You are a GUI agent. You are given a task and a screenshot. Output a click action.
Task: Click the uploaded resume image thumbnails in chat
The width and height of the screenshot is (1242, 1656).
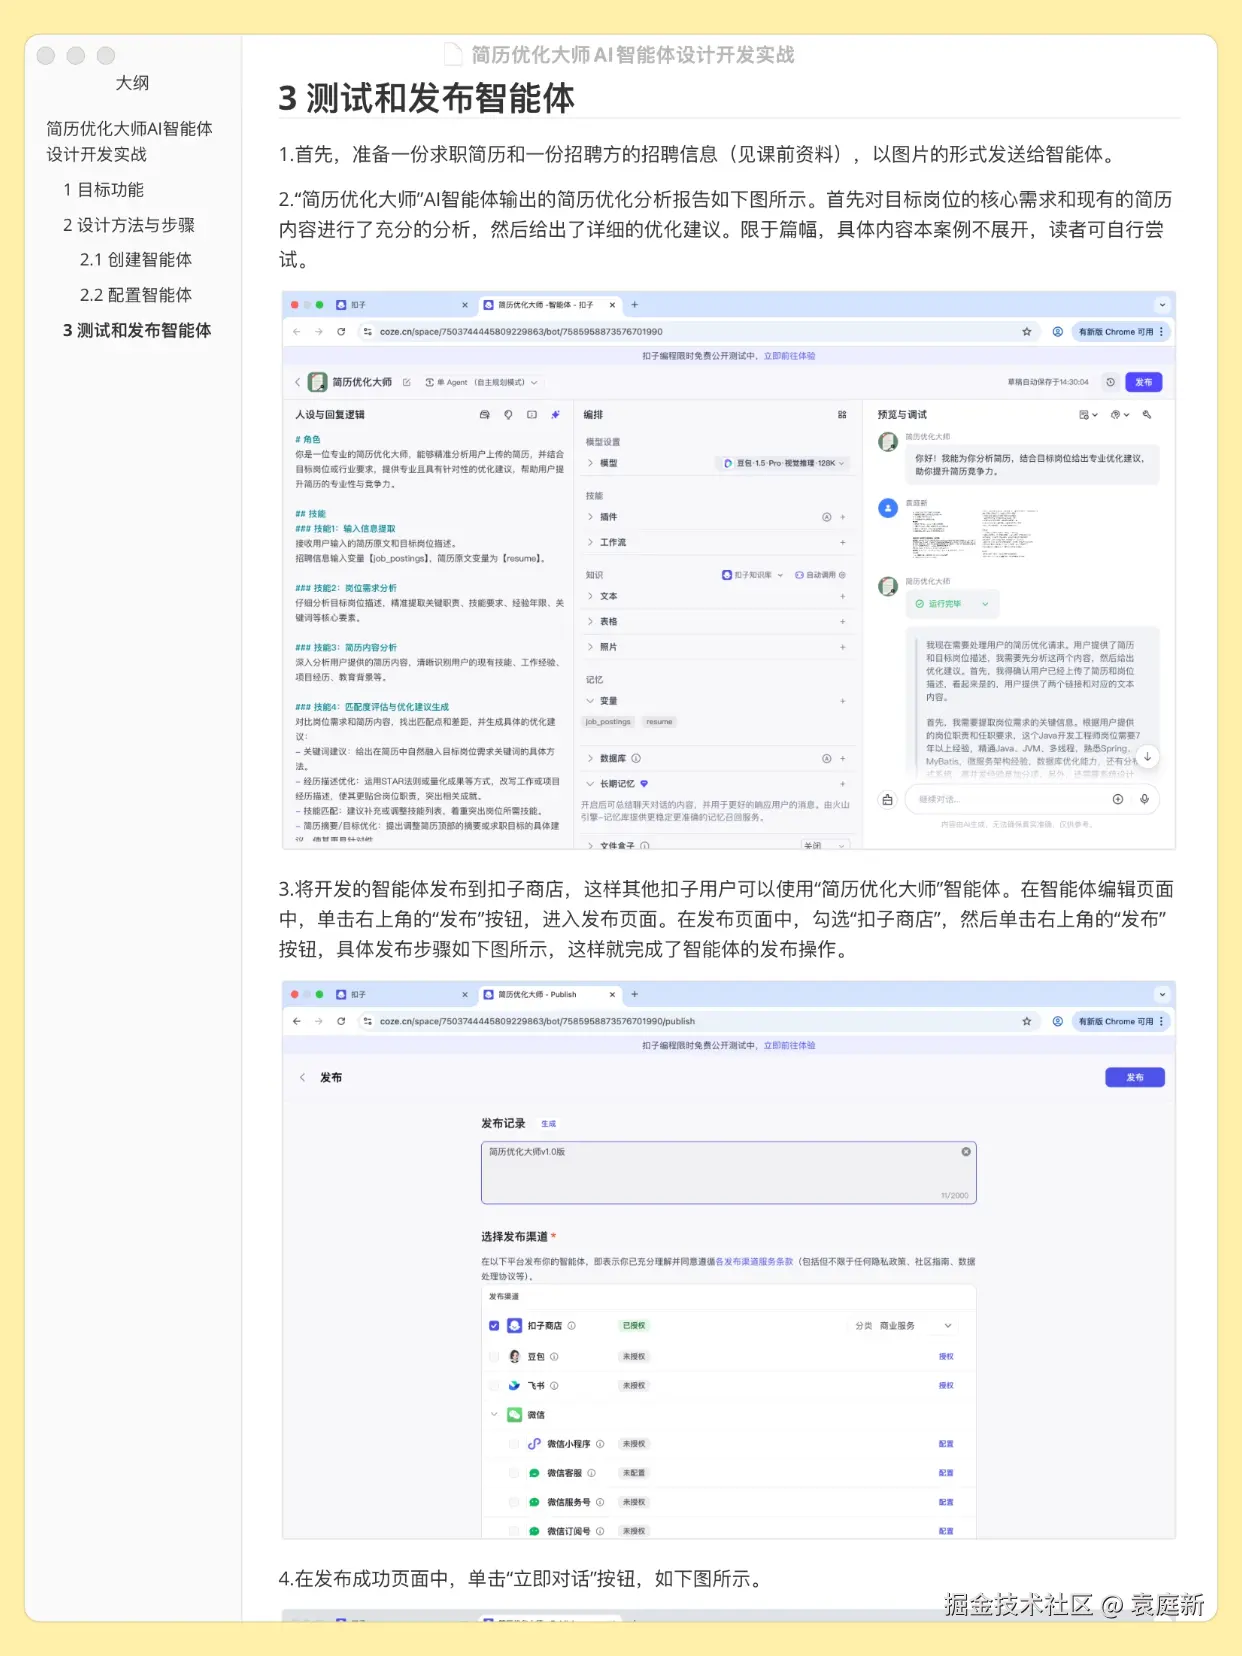975,532
